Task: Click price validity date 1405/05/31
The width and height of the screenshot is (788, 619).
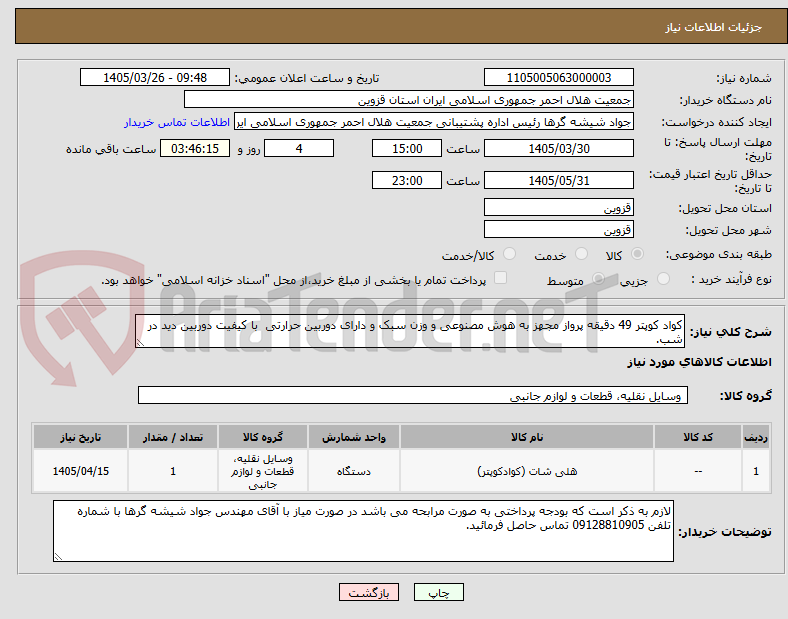Action: pos(559,180)
